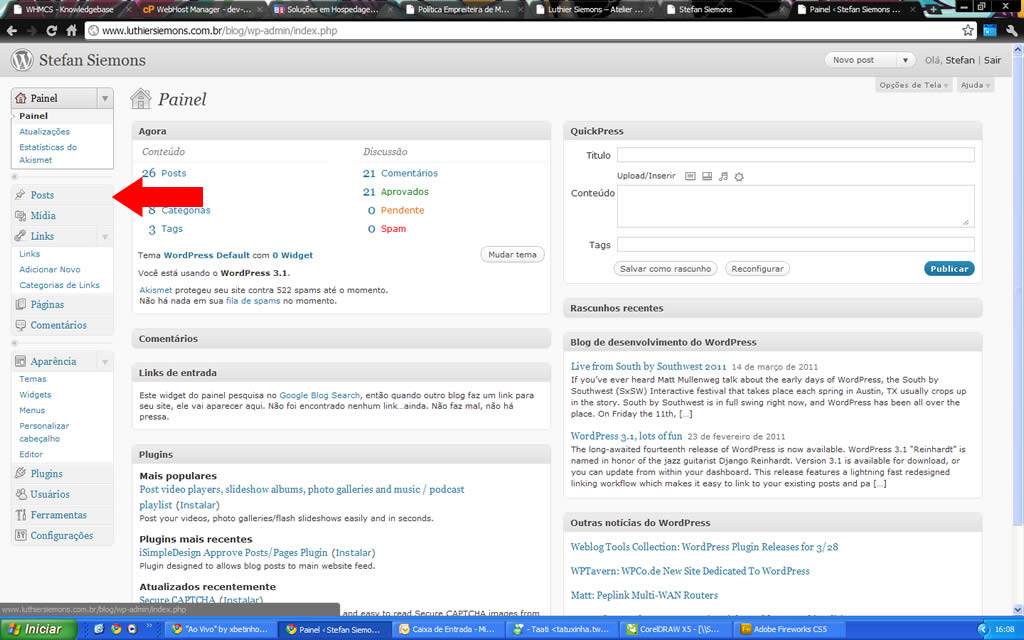Click the Painel home icon in sidebar
Viewport: 1024px width, 640px height.
point(21,98)
